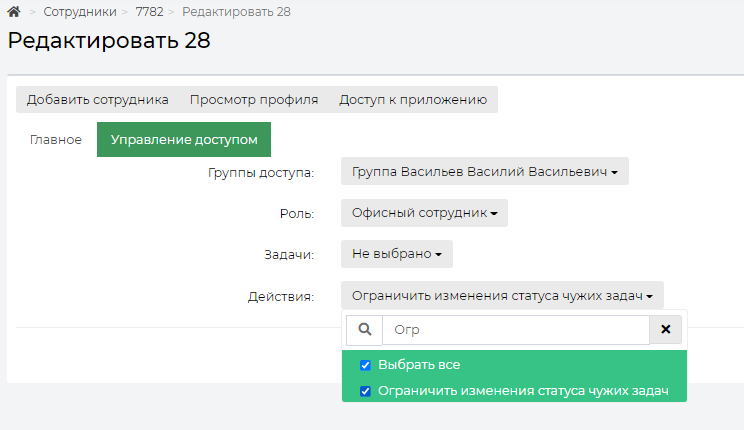Uncheck 'Ограничить изменения статуса чужих задач' checkbox
The height and width of the screenshot is (430, 744).
click(x=365, y=391)
